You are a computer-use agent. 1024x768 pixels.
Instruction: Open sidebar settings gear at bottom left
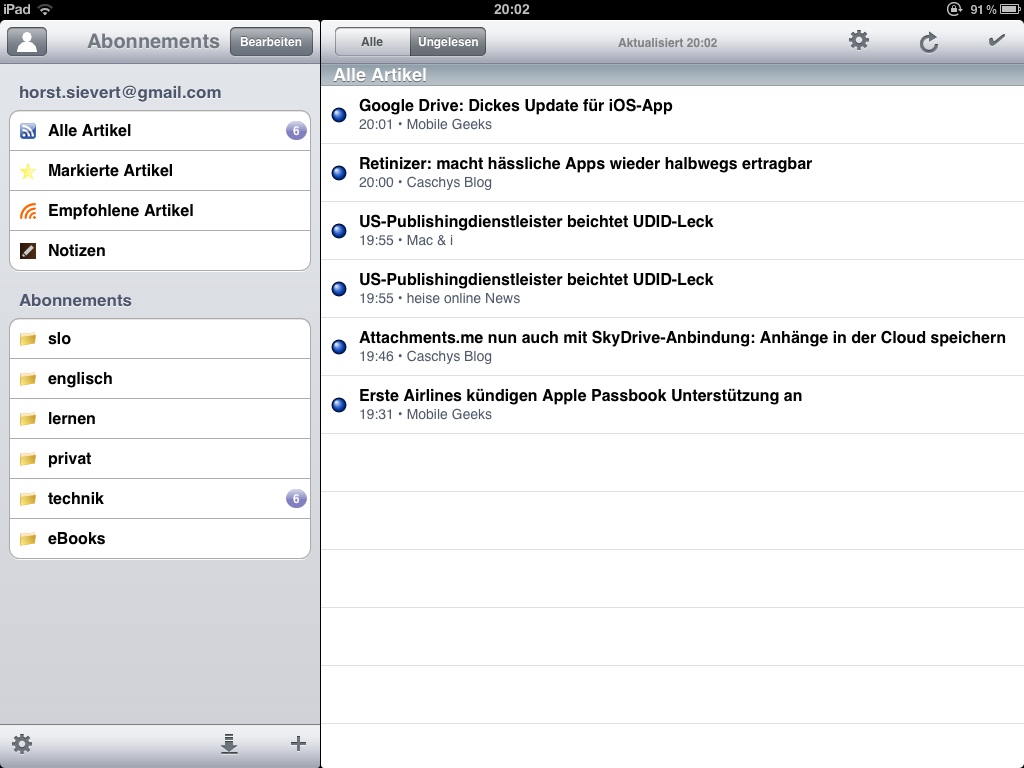22,744
